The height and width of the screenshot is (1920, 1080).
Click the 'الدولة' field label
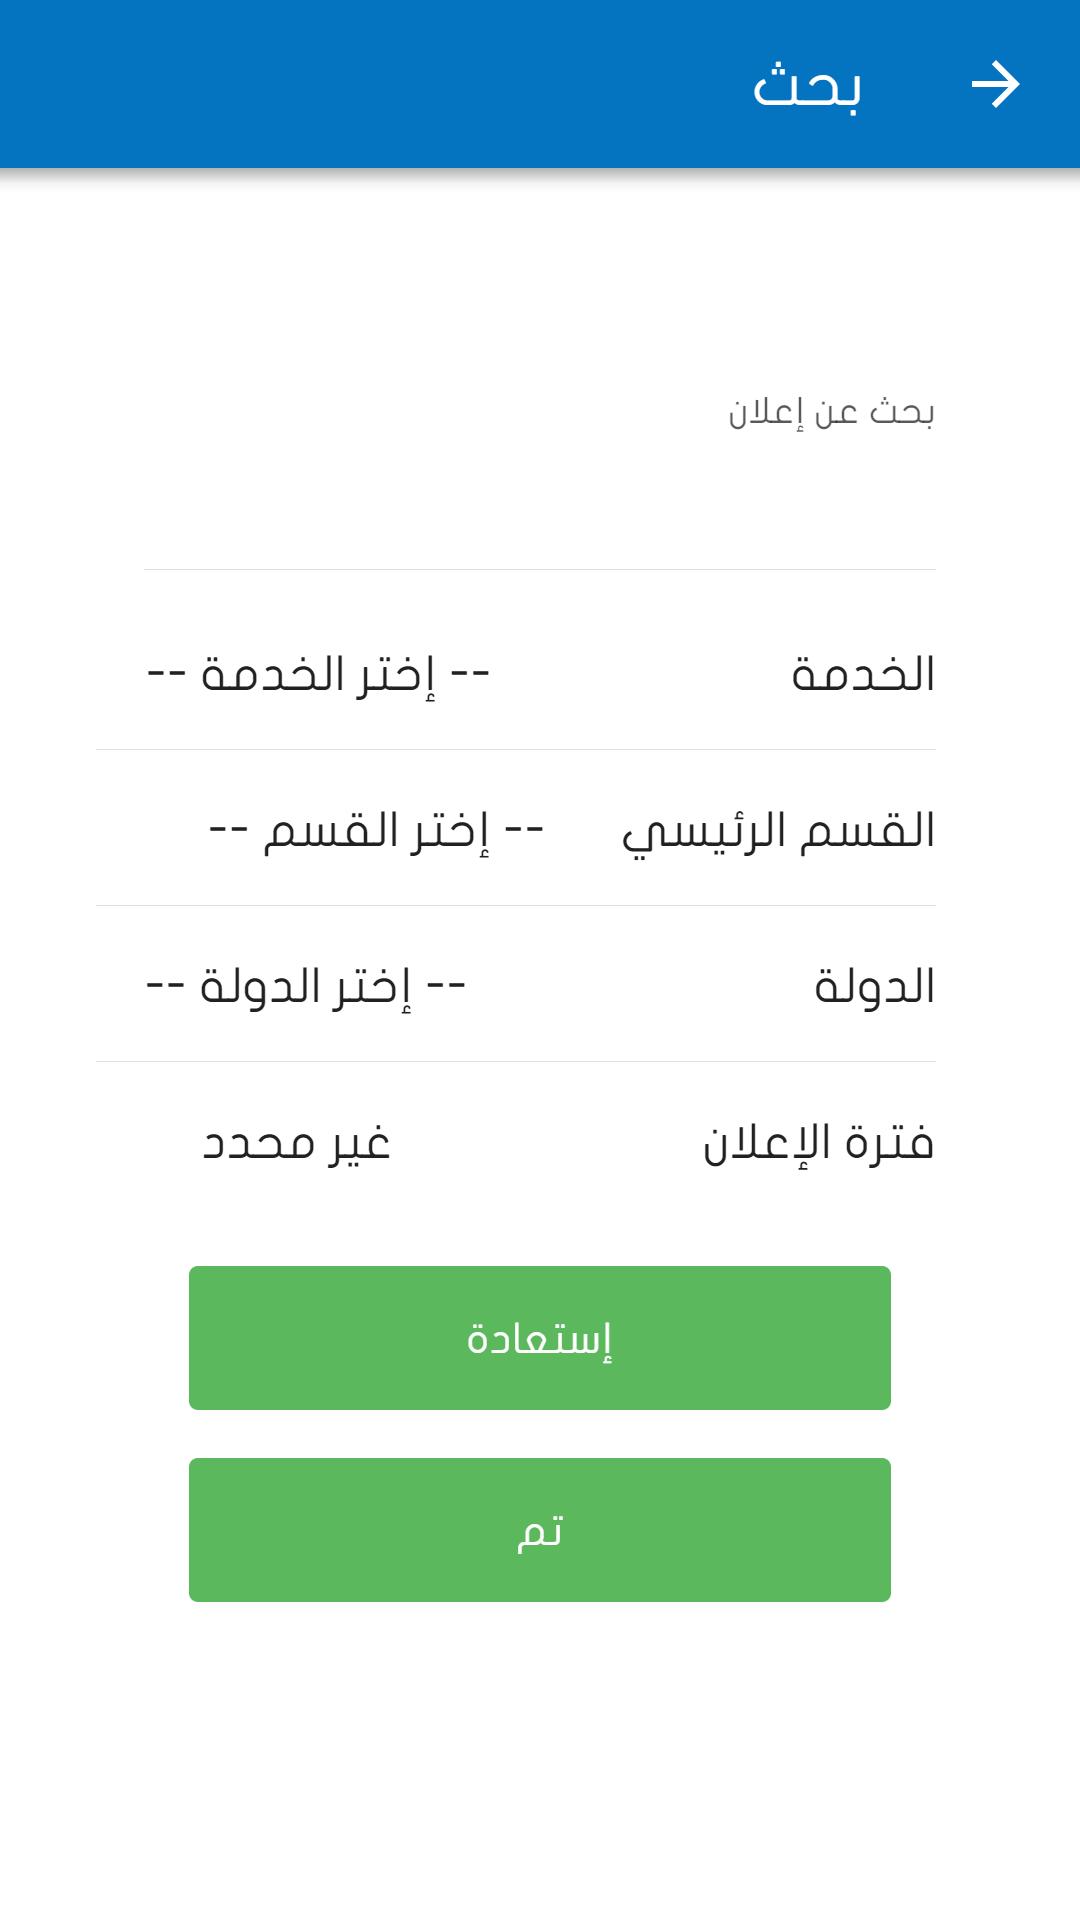click(874, 986)
